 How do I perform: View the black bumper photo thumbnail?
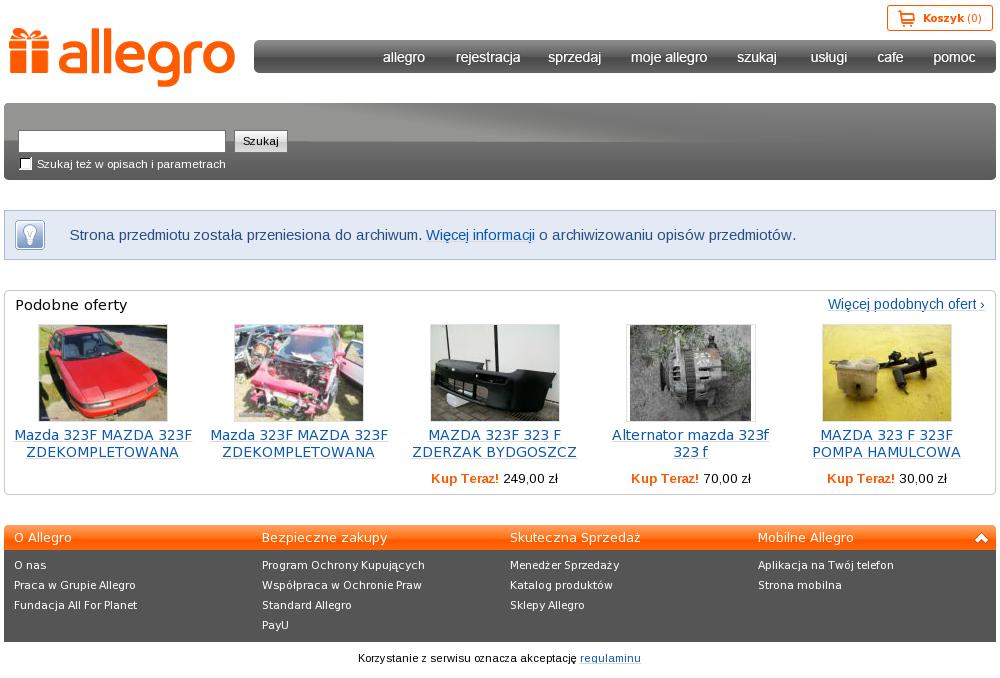pos(495,372)
